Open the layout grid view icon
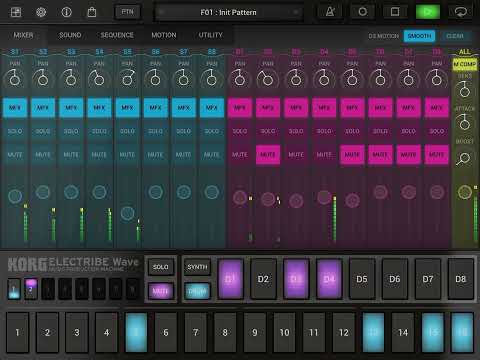Screen dimensions: 480x360 tap(16, 12)
